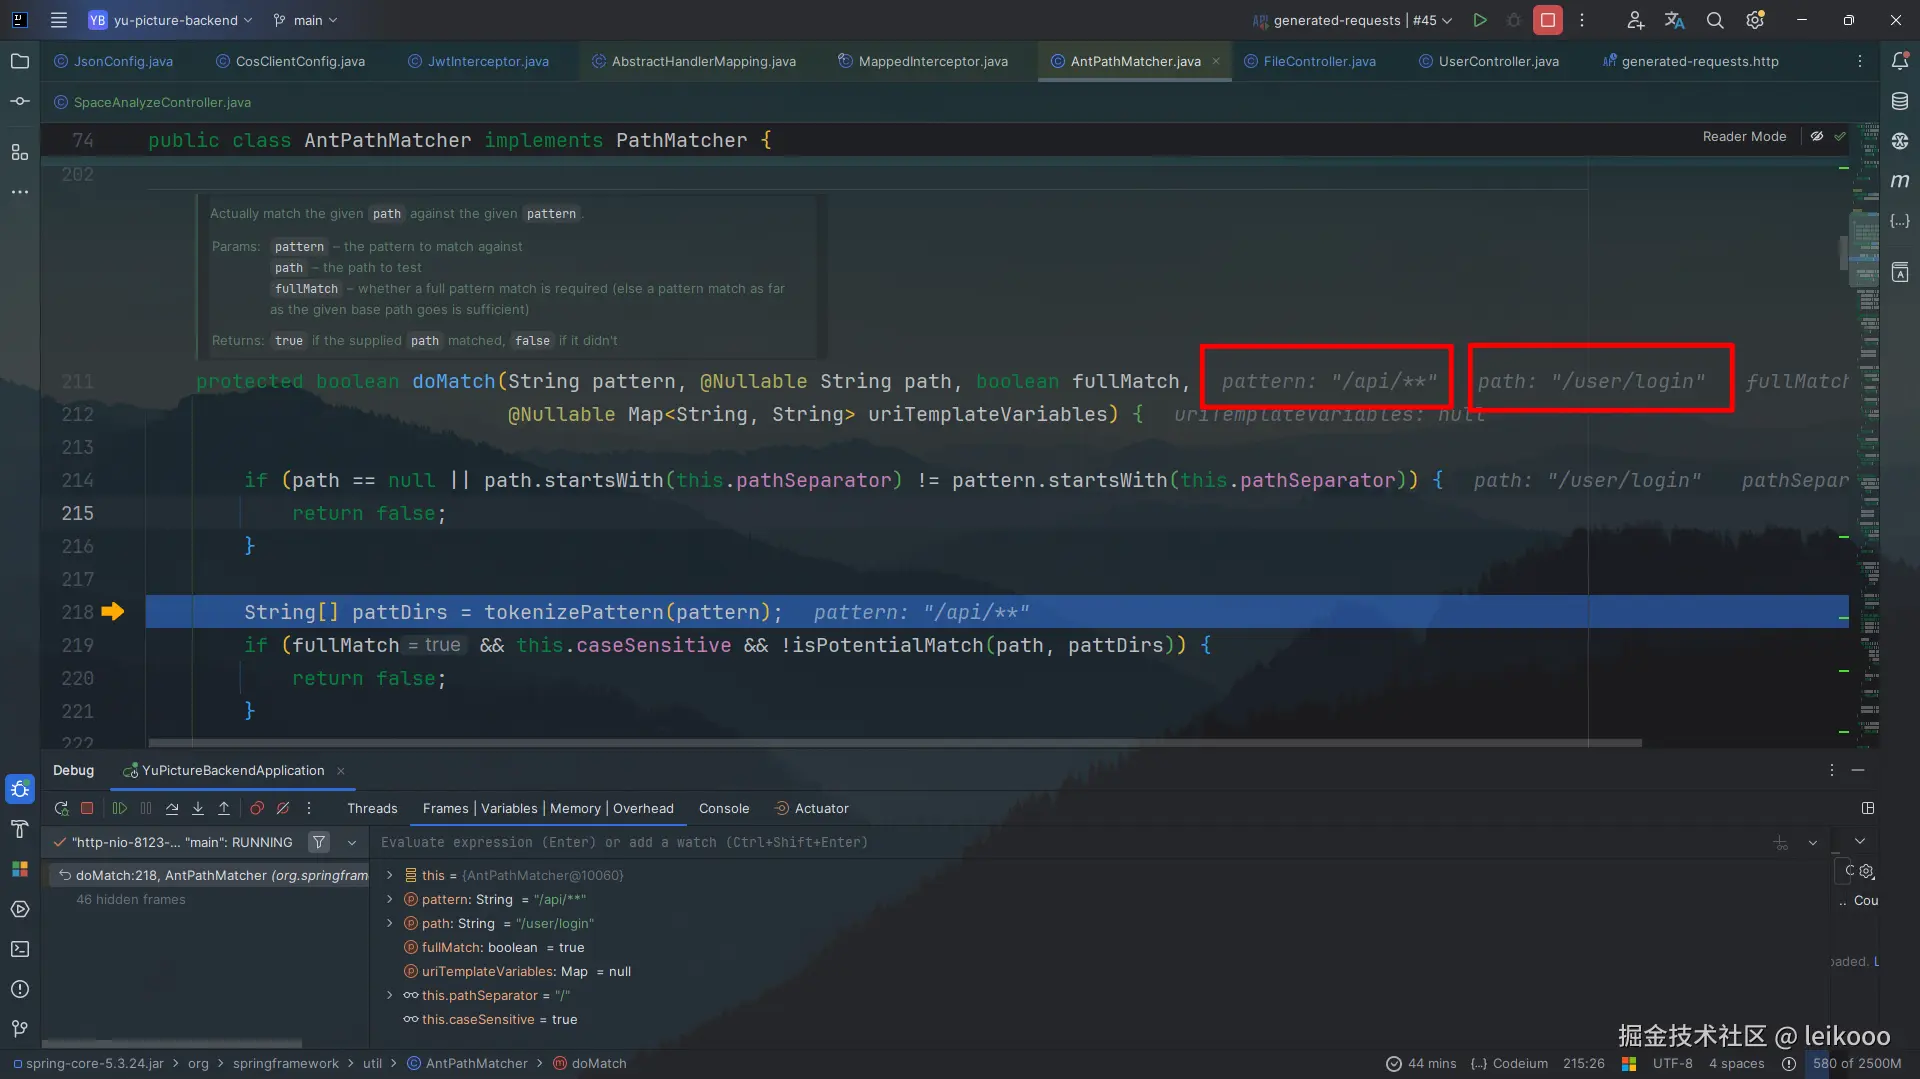Step out of current method

click(224, 808)
